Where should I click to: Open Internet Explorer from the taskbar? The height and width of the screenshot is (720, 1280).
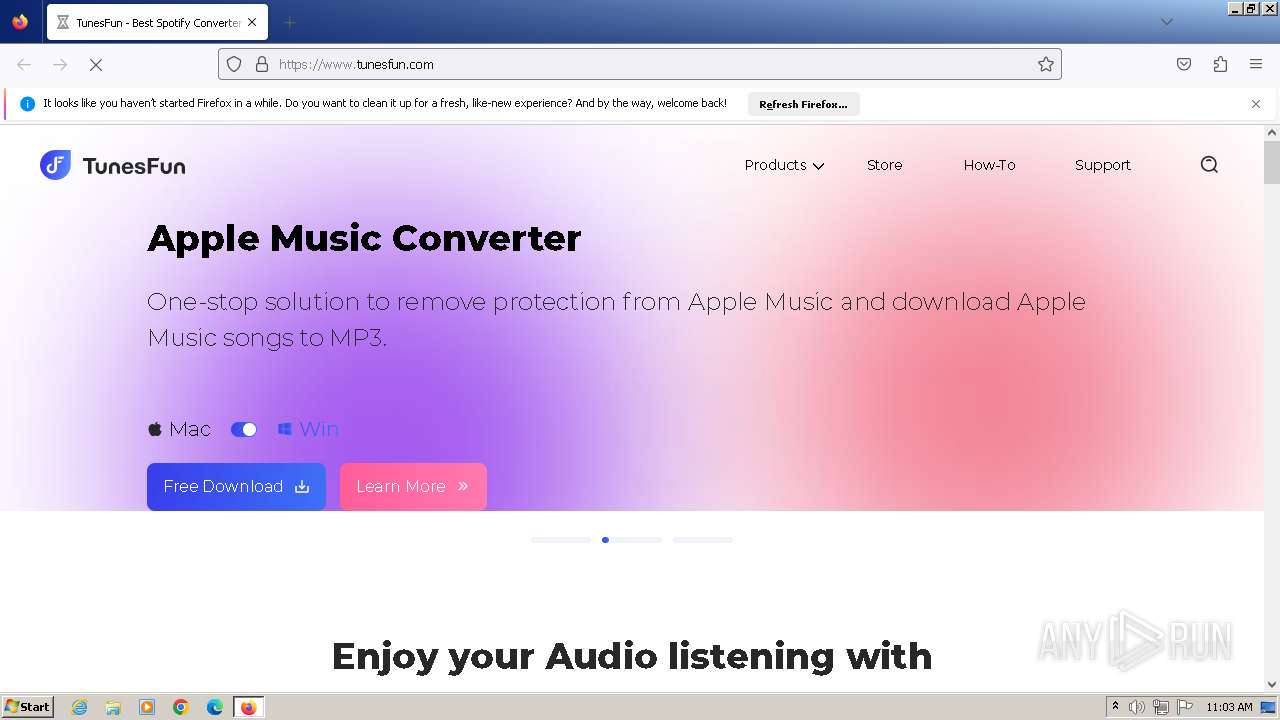click(80, 707)
